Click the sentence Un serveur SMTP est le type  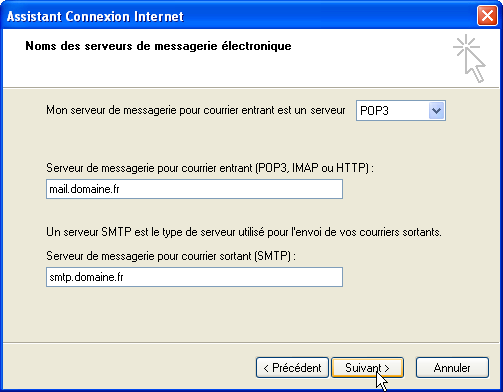tap(244, 232)
